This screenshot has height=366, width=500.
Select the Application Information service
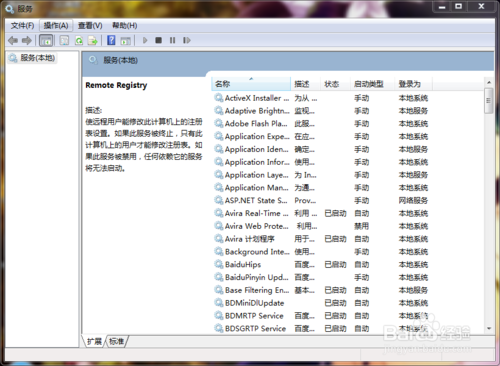[321, 162]
